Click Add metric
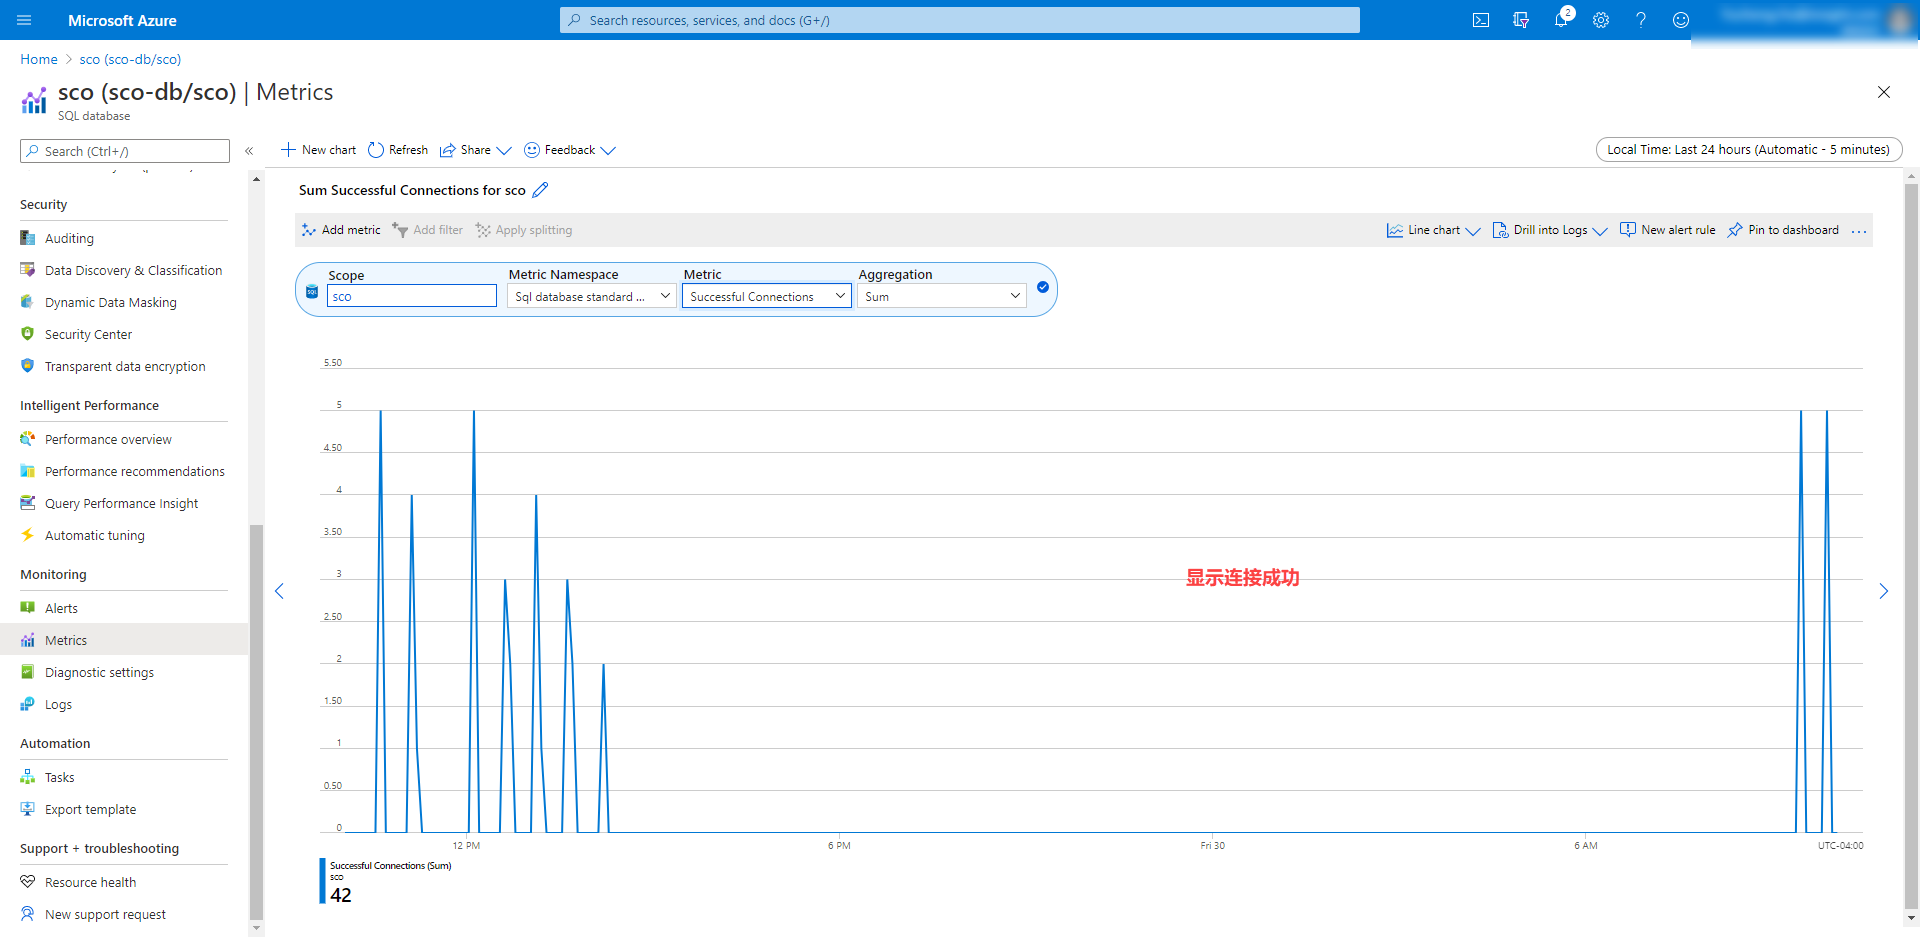This screenshot has width=1920, height=937. coord(341,230)
